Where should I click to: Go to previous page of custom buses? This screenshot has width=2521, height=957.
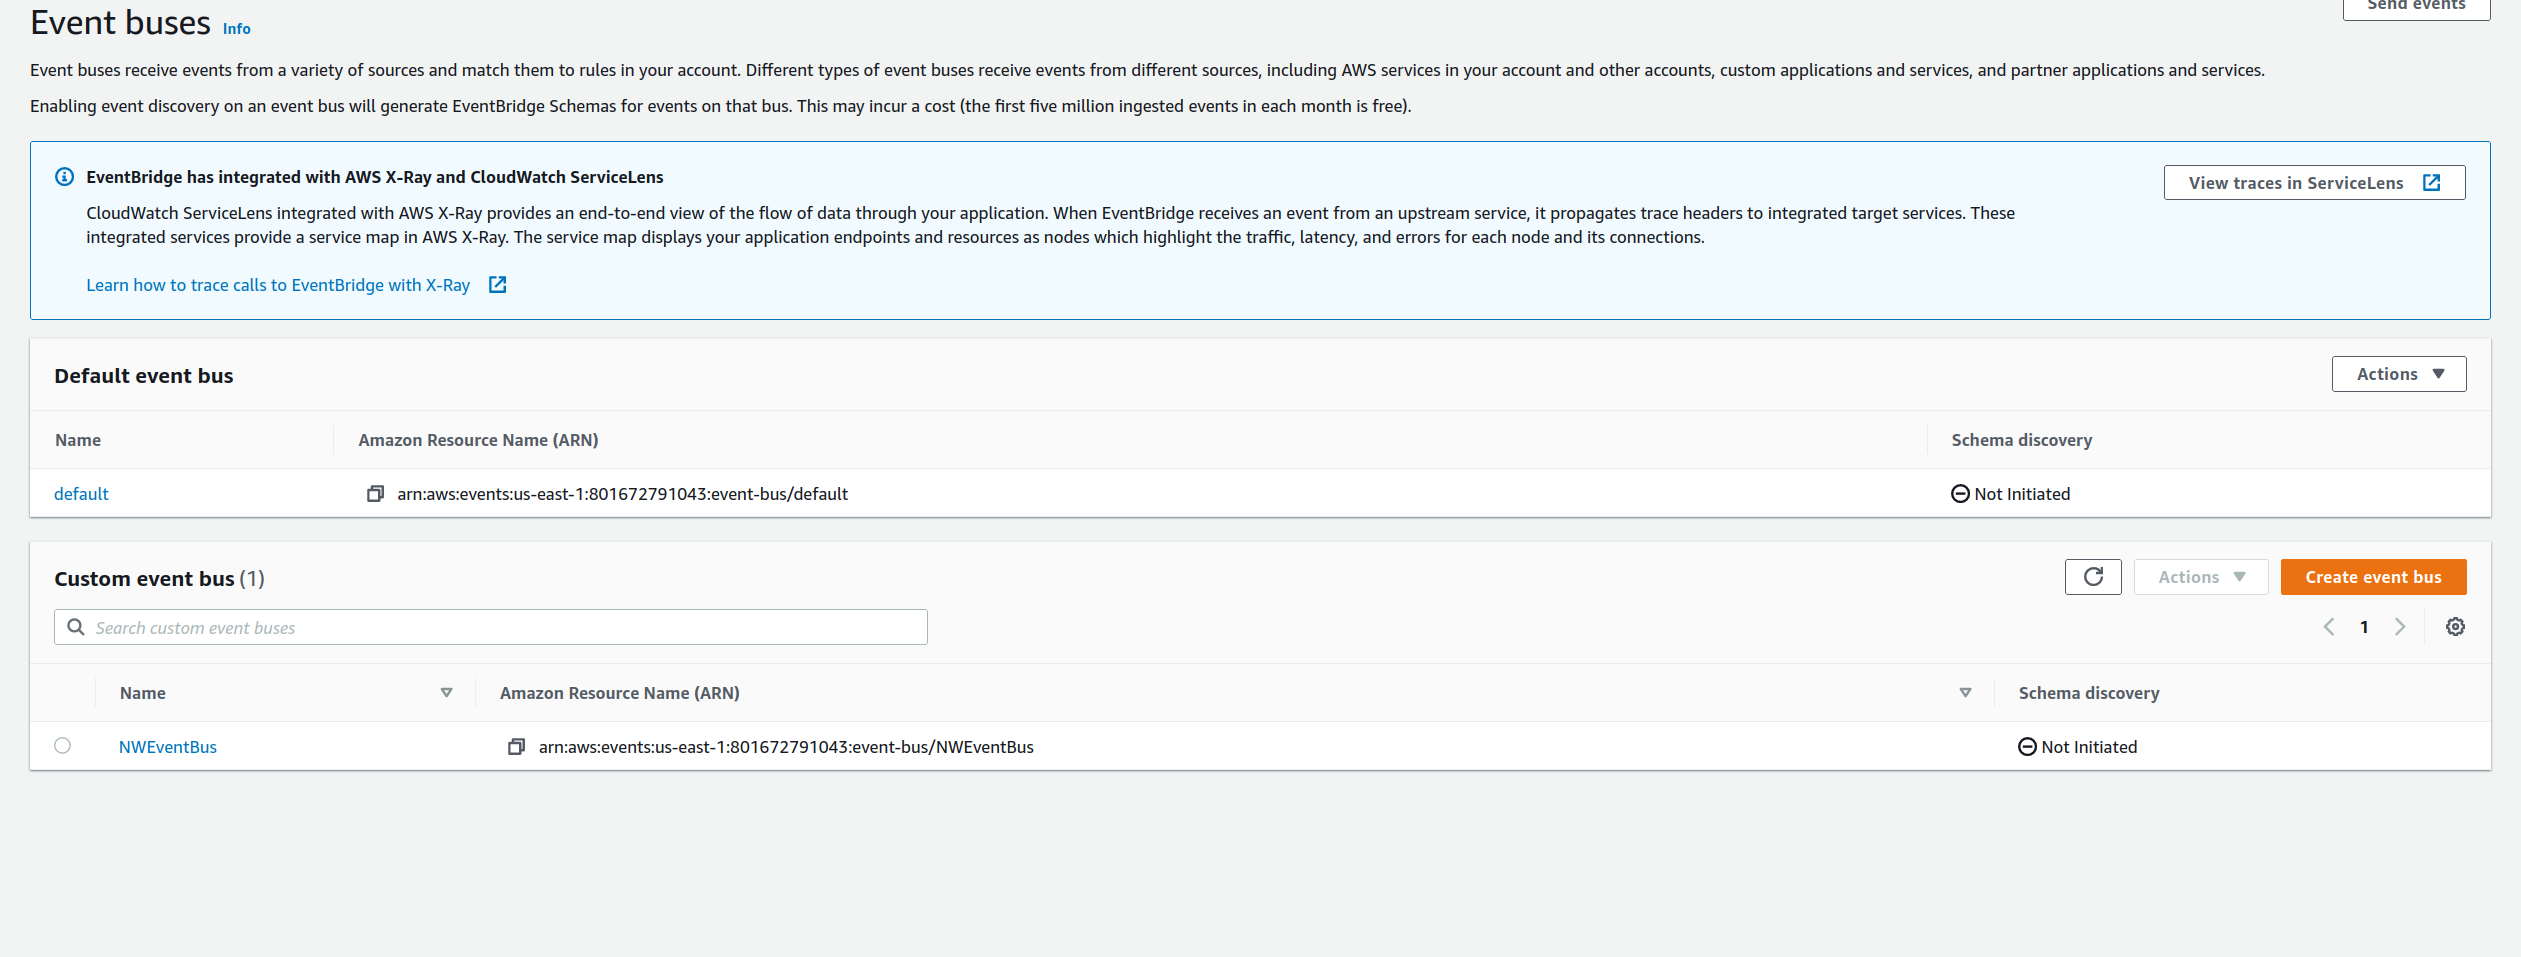tap(2329, 627)
